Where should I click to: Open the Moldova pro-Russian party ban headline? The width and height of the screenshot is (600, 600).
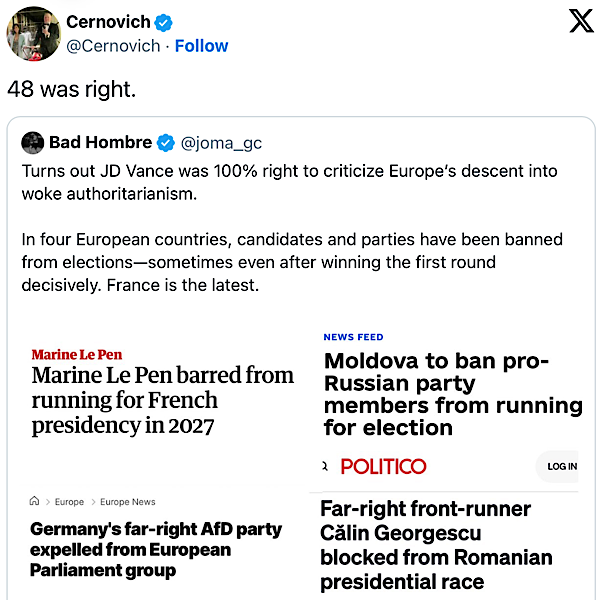click(452, 394)
